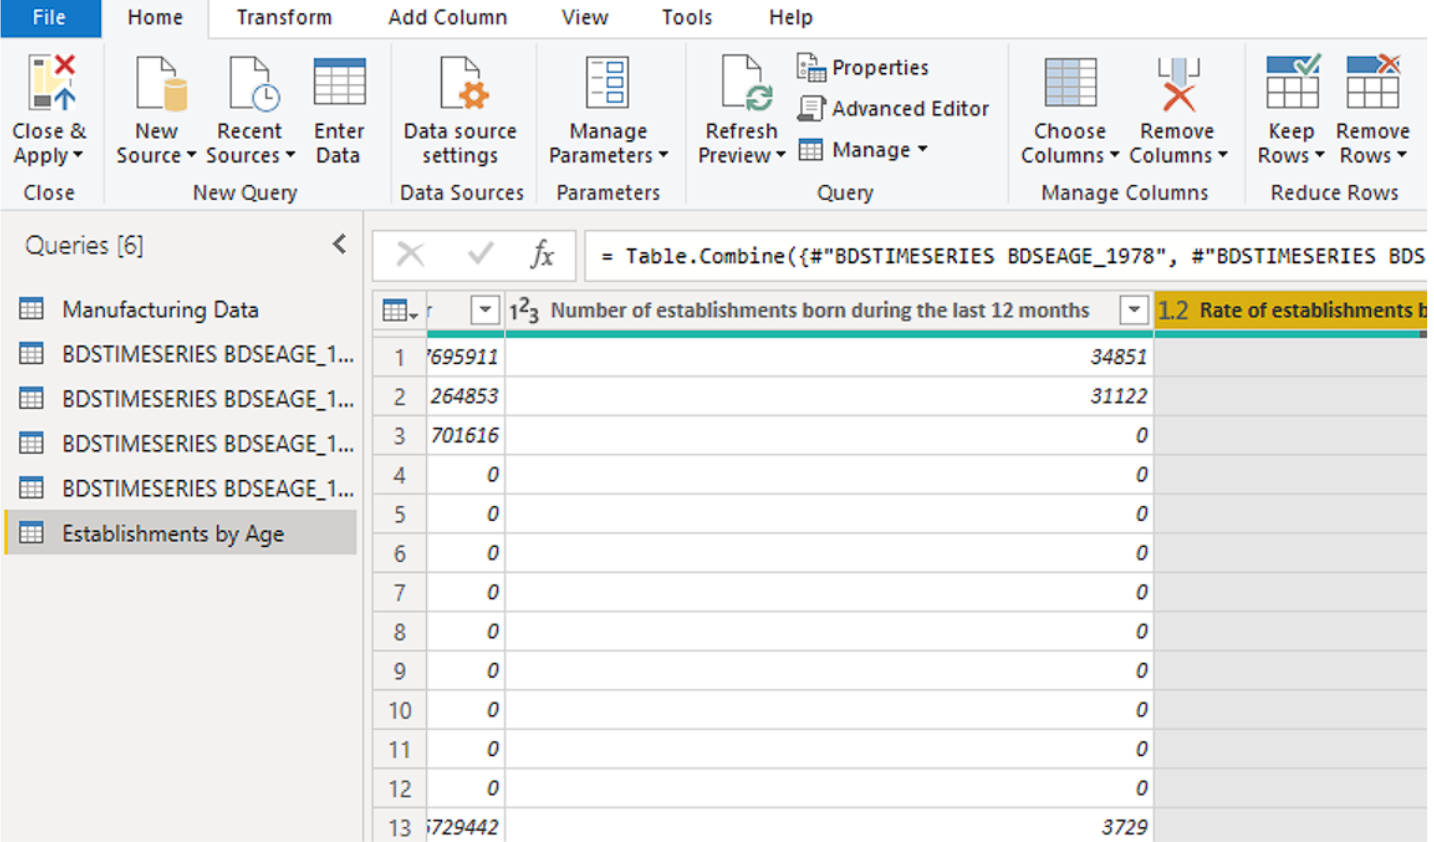The width and height of the screenshot is (1434, 842).
Task: Open the Manage query dropdown
Action: [x=864, y=150]
